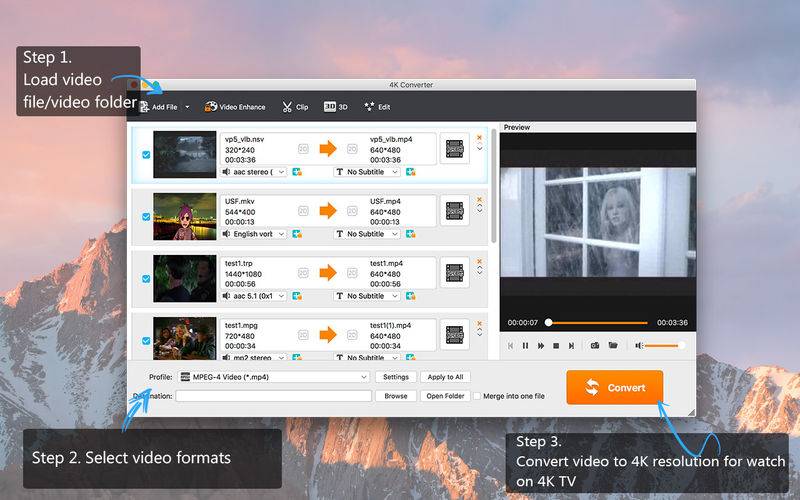This screenshot has height=500, width=800.
Task: Open subtitle dropdown for USF.mp4
Action: click(366, 234)
